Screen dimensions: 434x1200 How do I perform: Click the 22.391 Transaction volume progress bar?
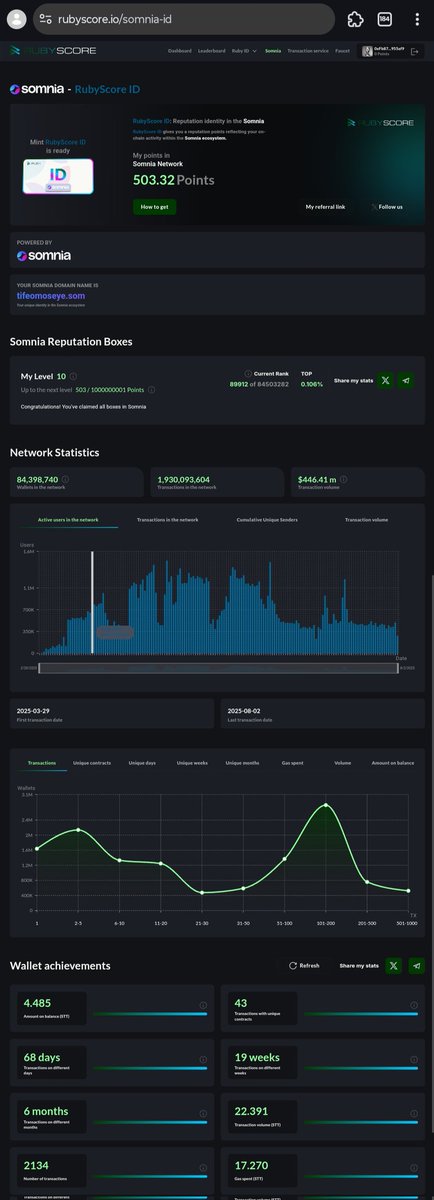(x=359, y=1122)
